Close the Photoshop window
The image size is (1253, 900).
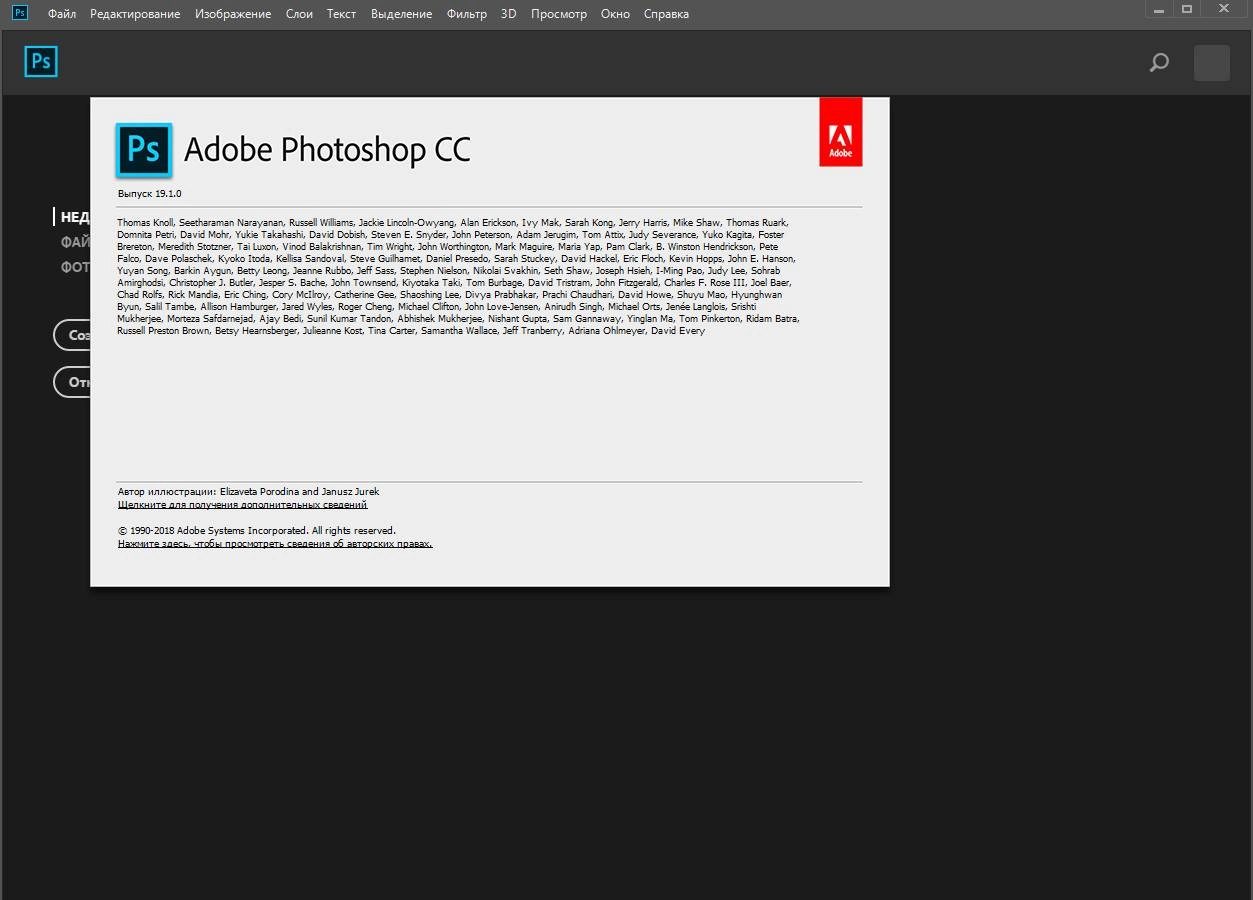click(x=1224, y=9)
